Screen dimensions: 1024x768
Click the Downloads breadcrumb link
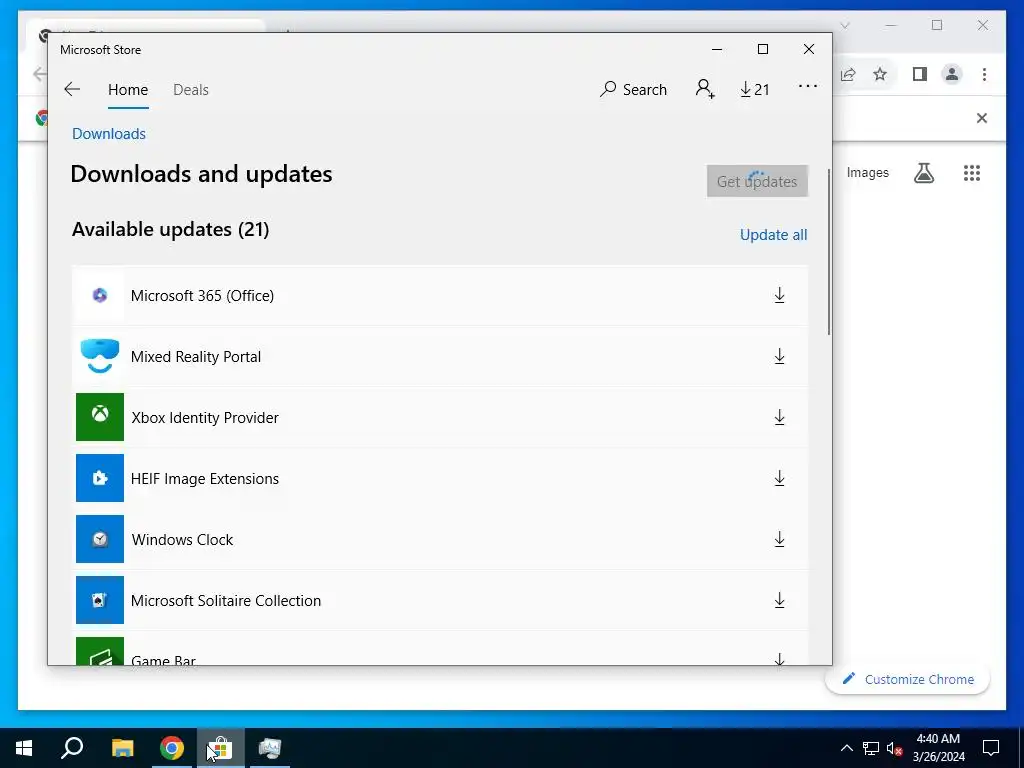tap(109, 133)
